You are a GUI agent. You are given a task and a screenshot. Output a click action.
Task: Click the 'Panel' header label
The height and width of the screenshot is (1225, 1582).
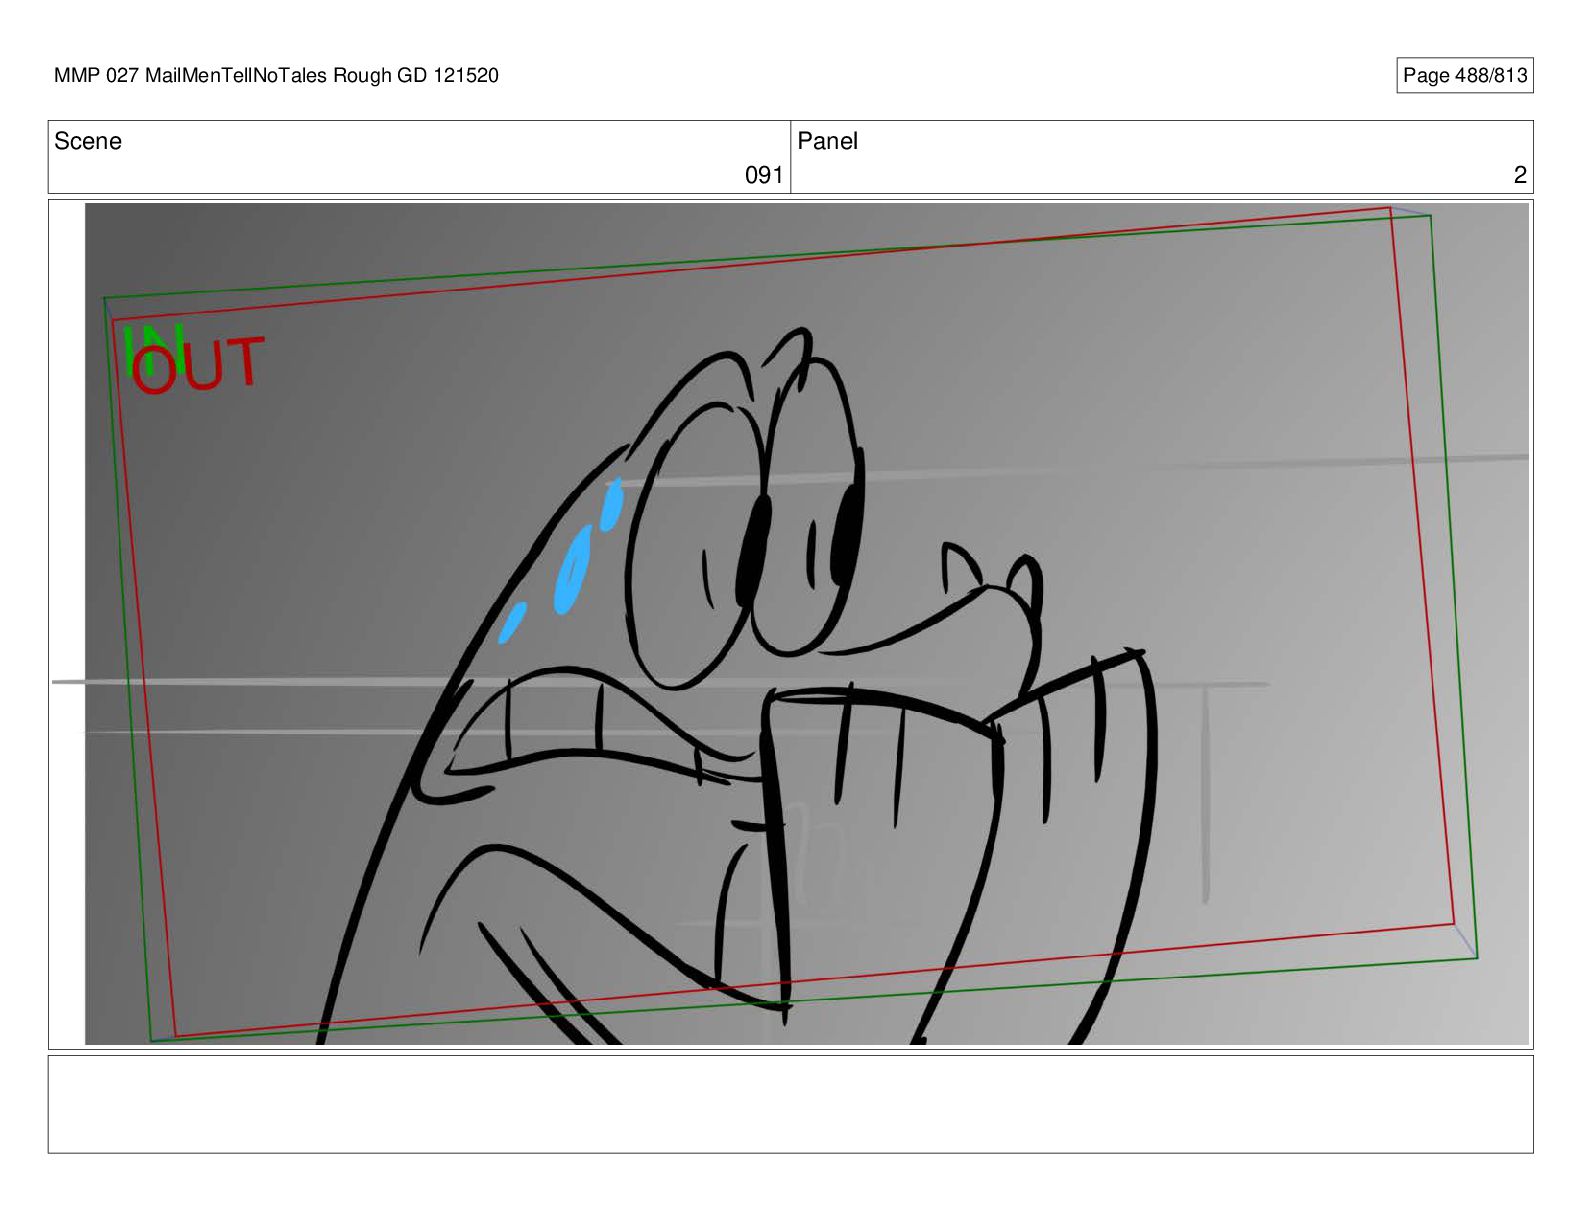tap(828, 142)
